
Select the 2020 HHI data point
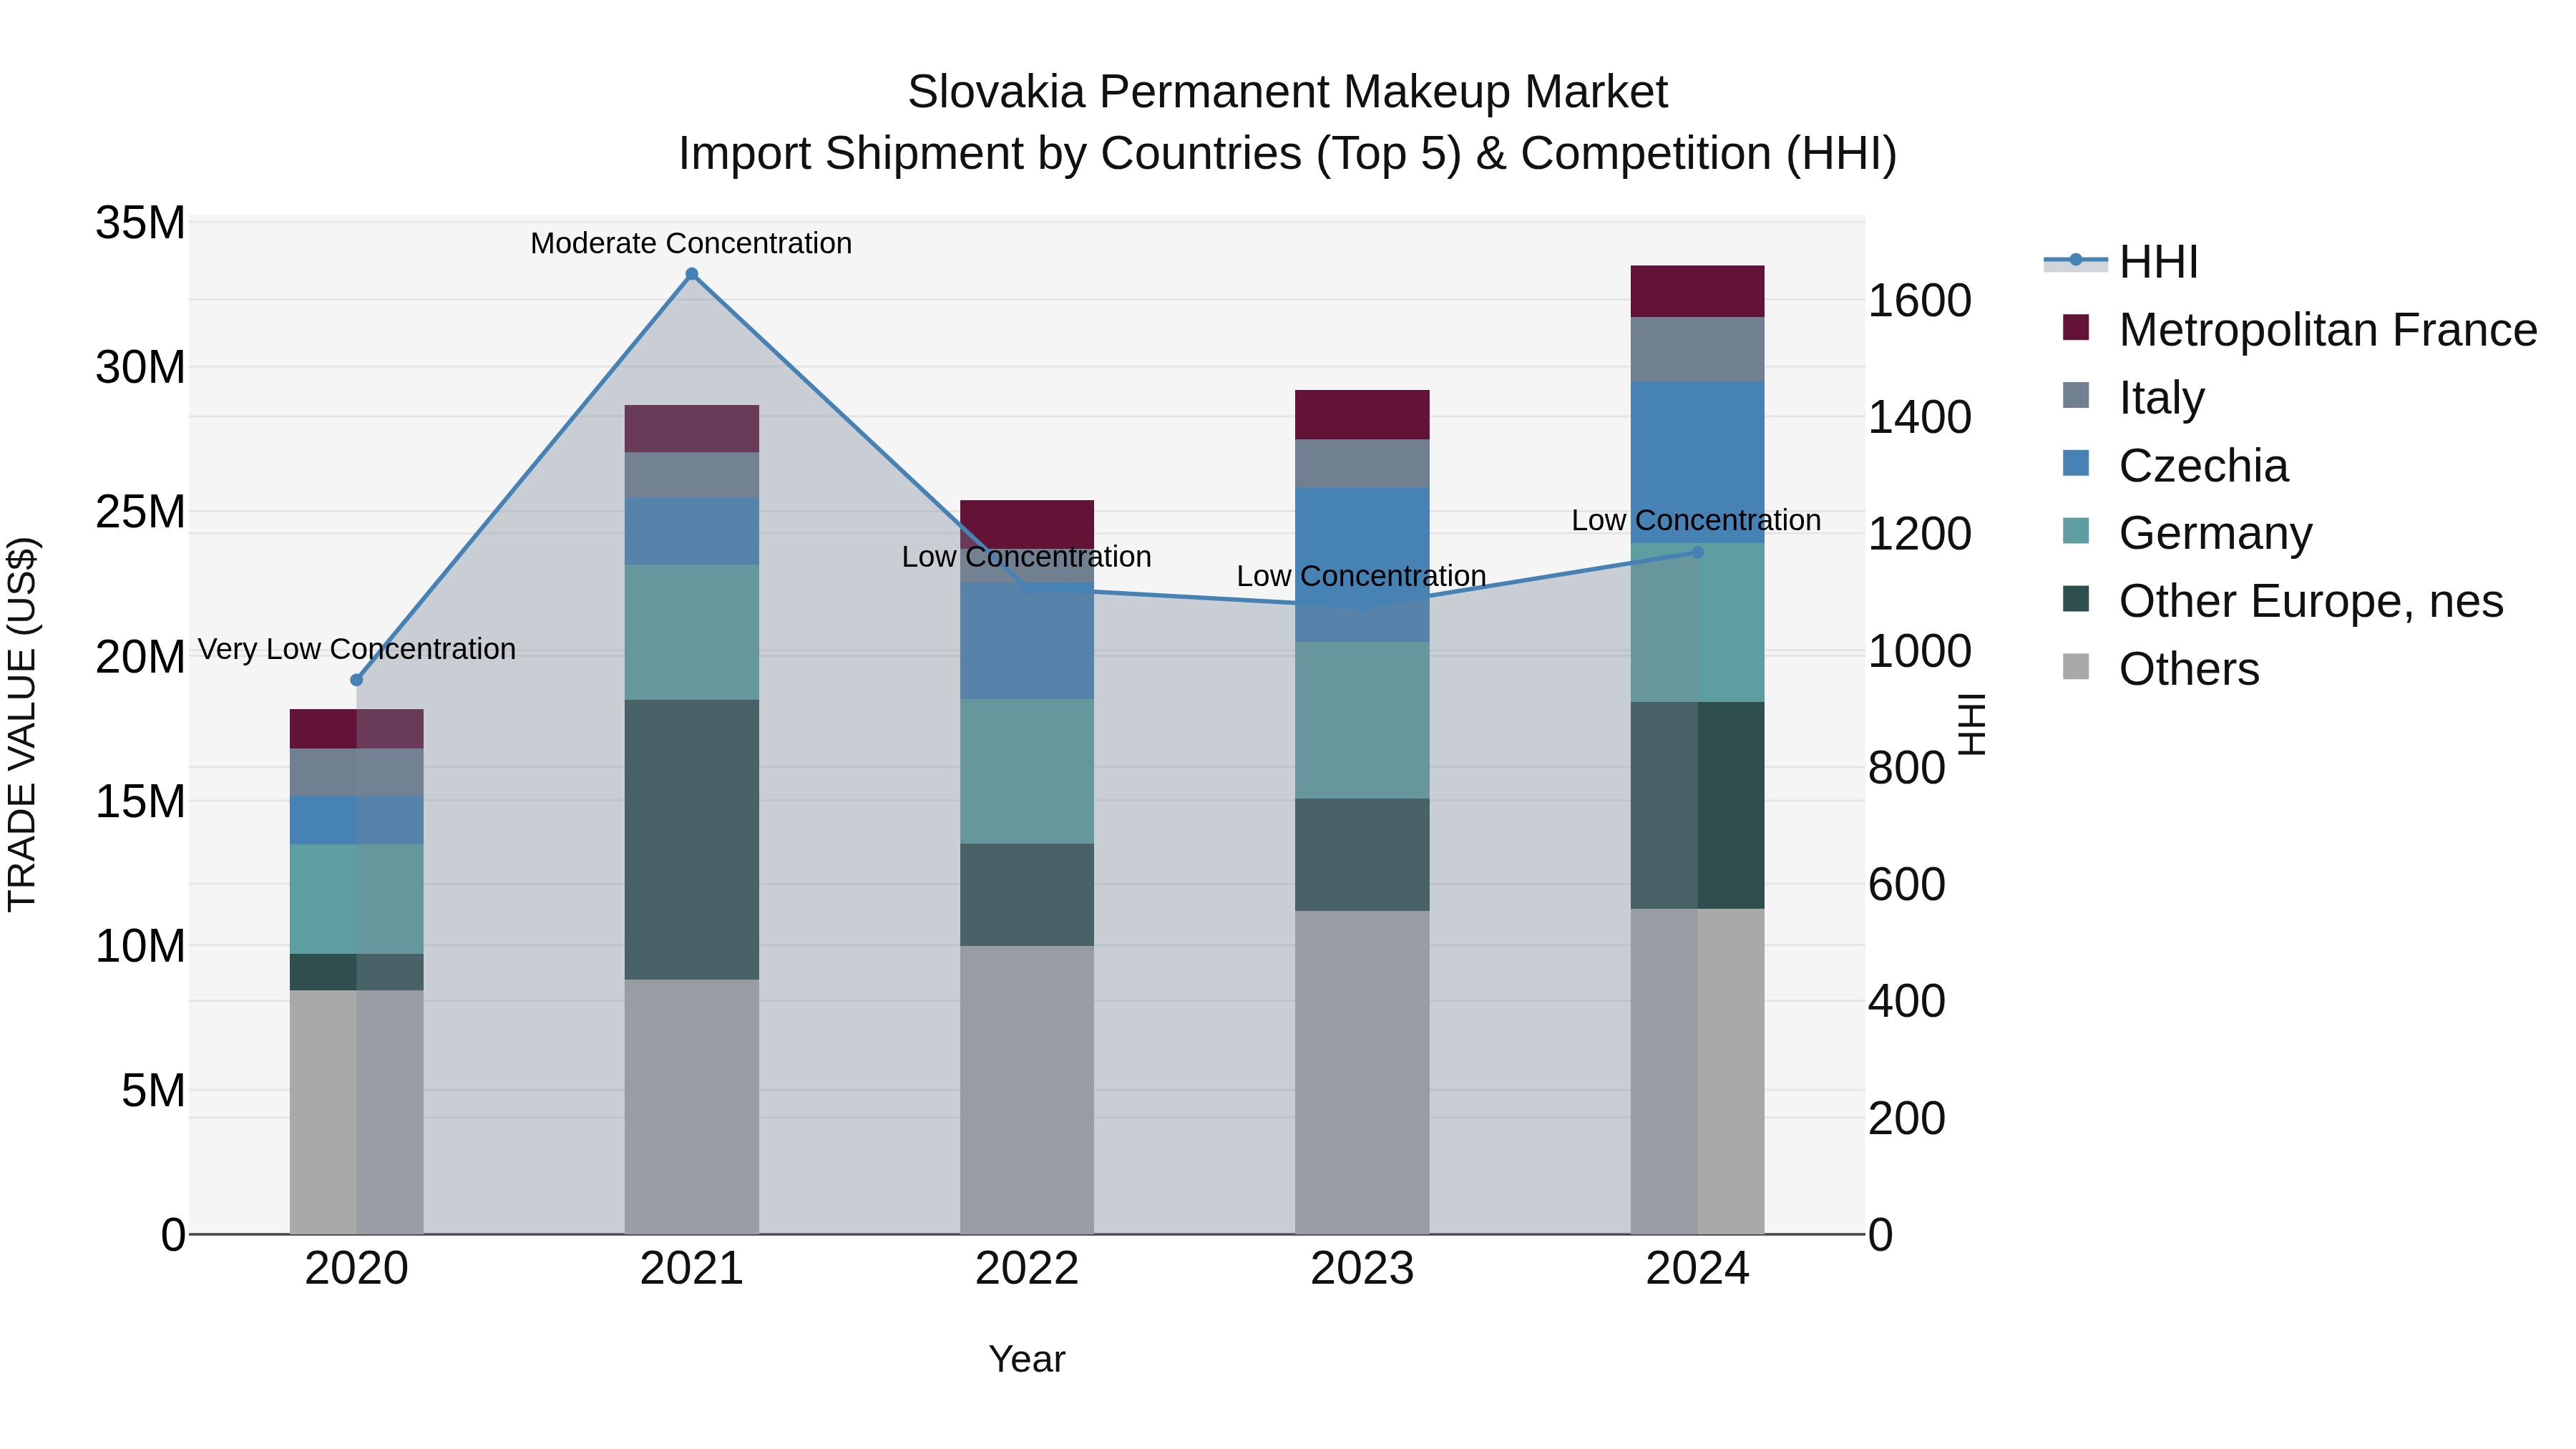pos(357,680)
